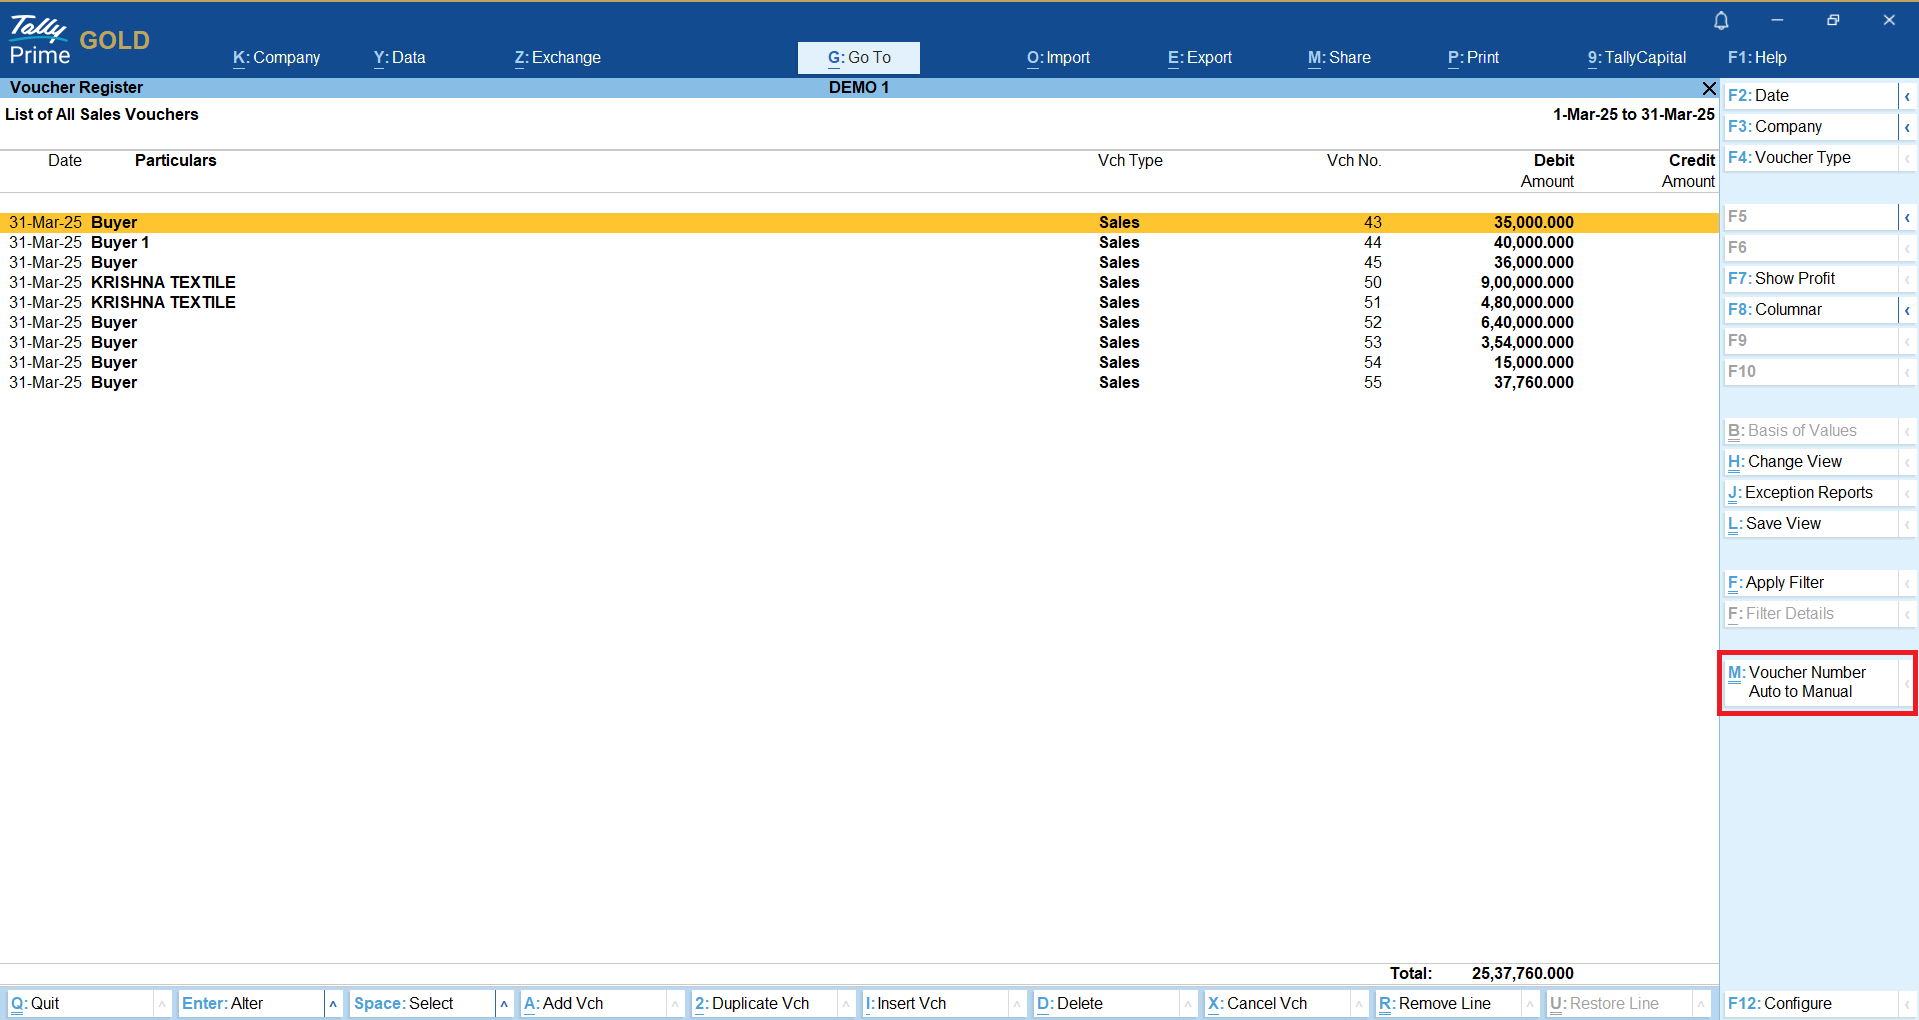The image size is (1919, 1020).
Task: Open F12: Configure settings
Action: (1810, 1003)
